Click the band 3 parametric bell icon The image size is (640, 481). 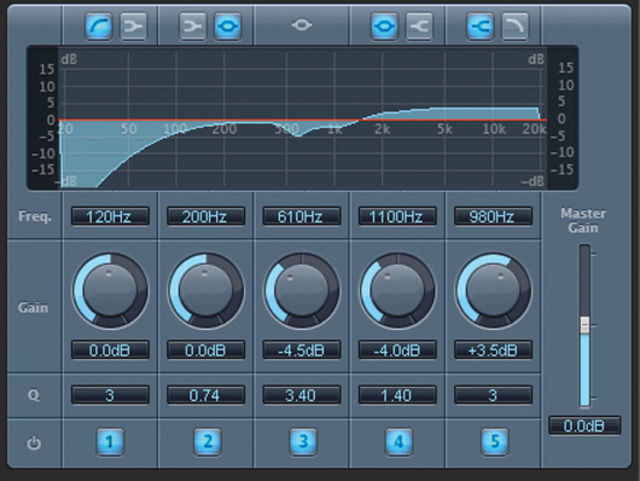tap(302, 25)
